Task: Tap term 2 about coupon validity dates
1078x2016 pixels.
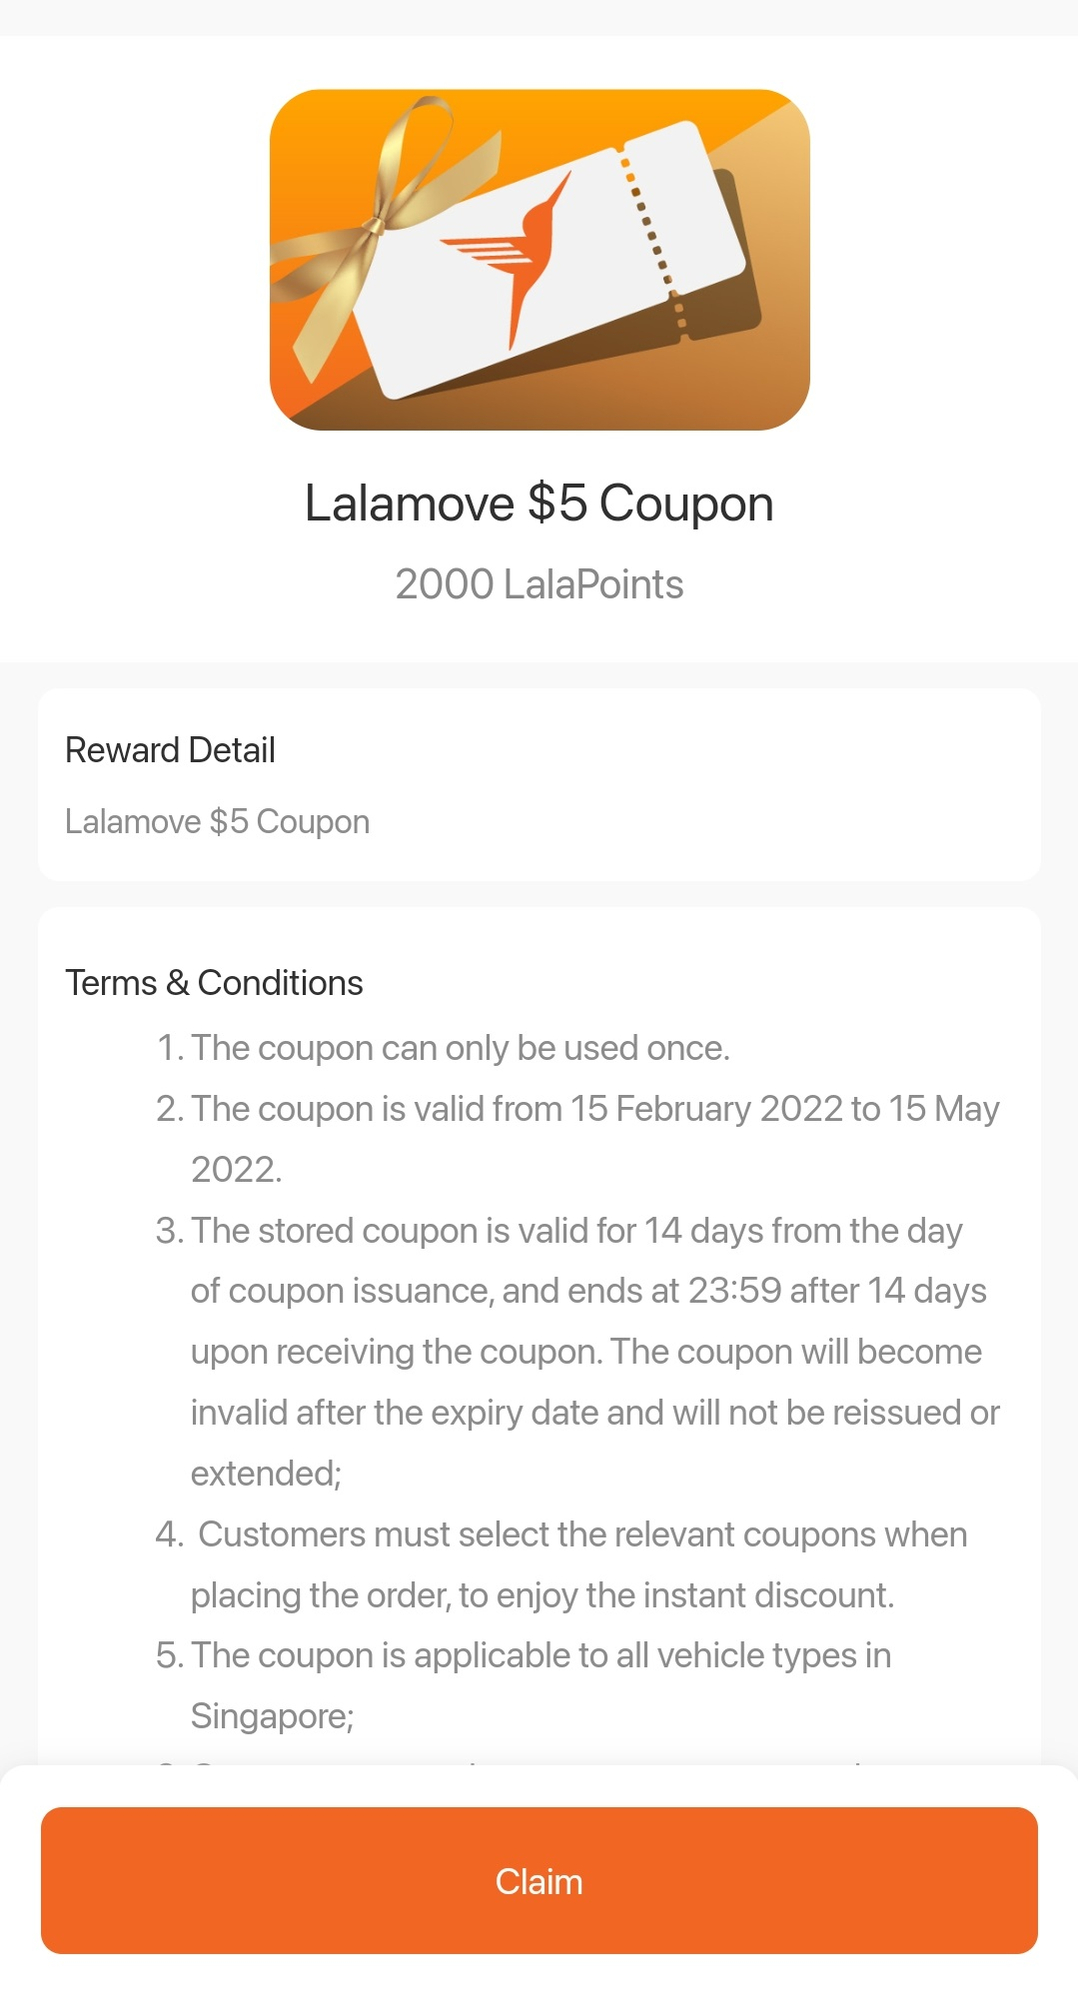Action: [x=578, y=1139]
